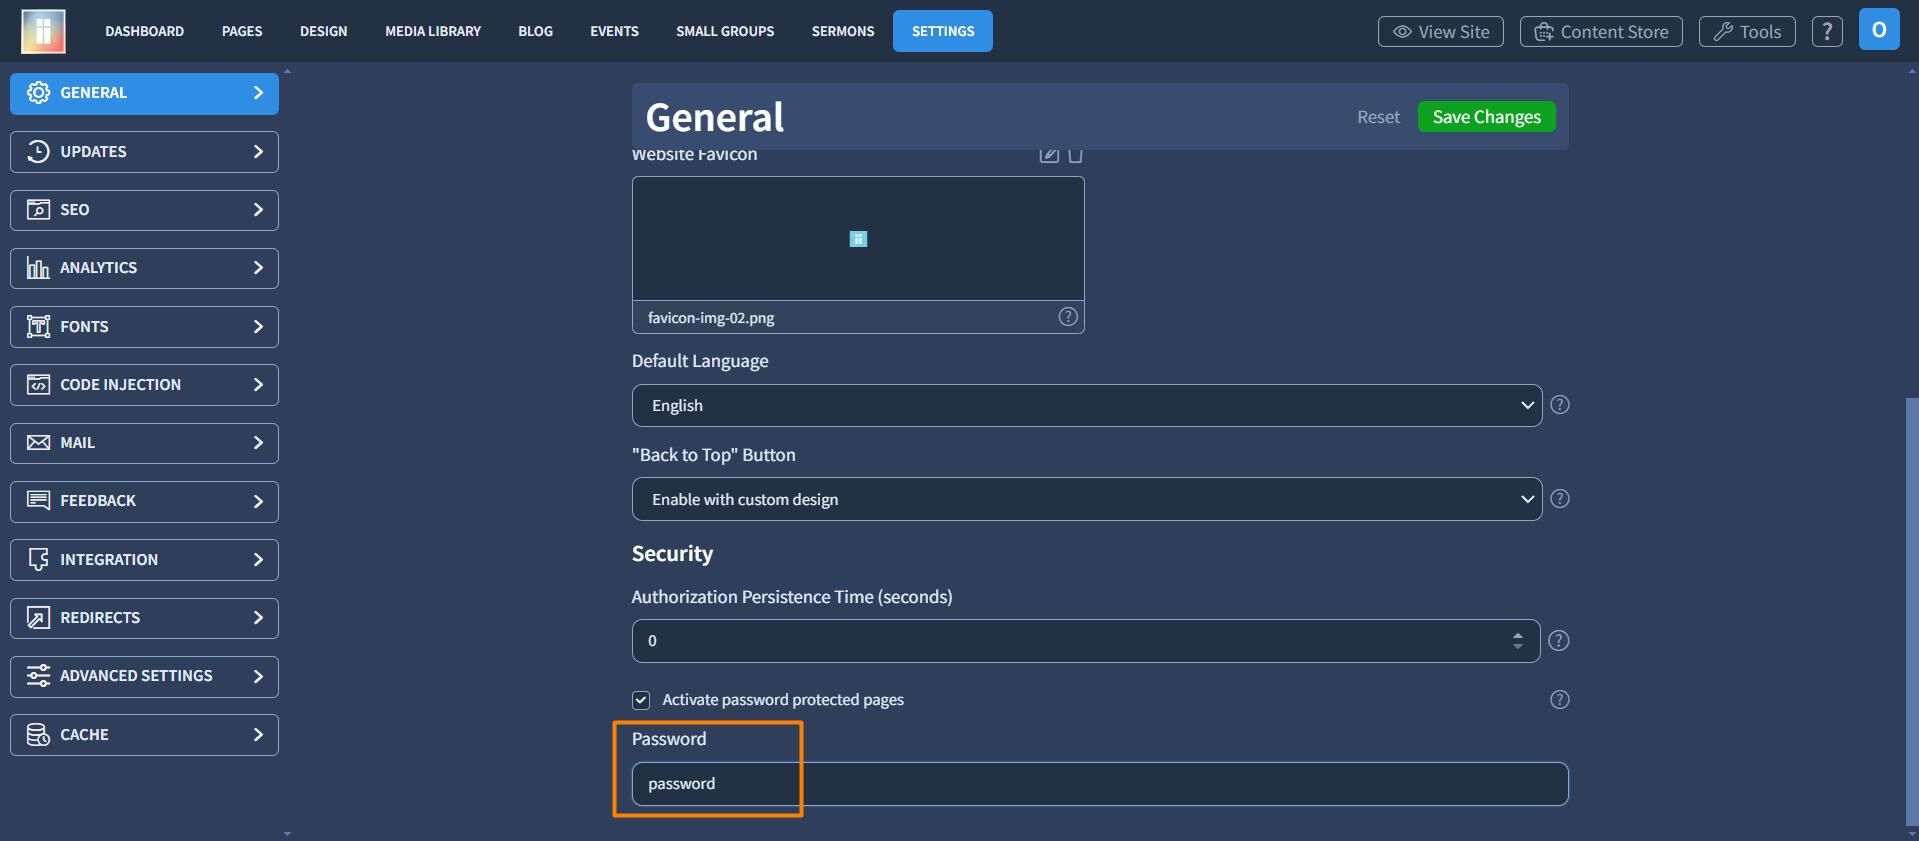The image size is (1919, 841).
Task: Expand the SEO settings section
Action: 144,210
